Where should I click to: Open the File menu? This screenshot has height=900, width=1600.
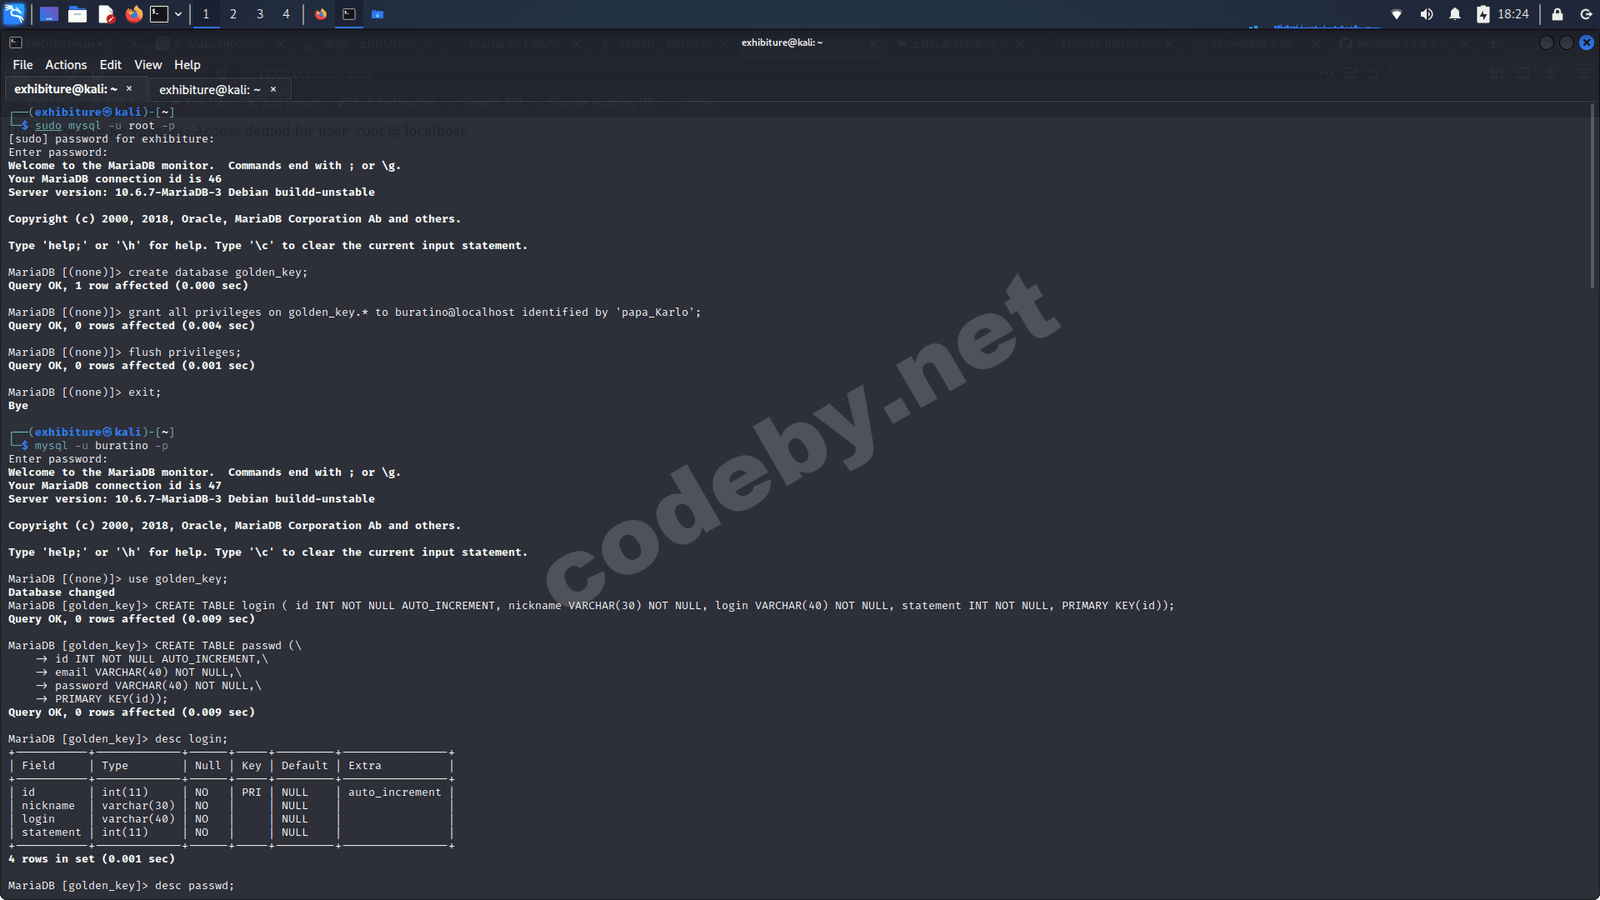23,65
